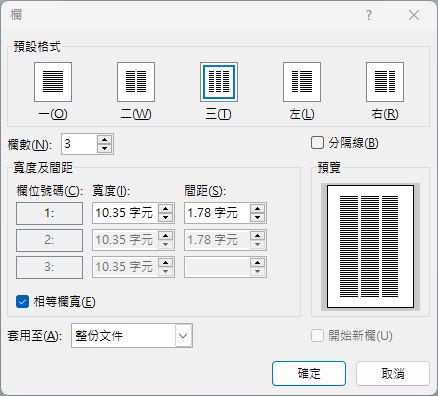
Task: Click the 右(R) preset label
Action: tap(385, 114)
